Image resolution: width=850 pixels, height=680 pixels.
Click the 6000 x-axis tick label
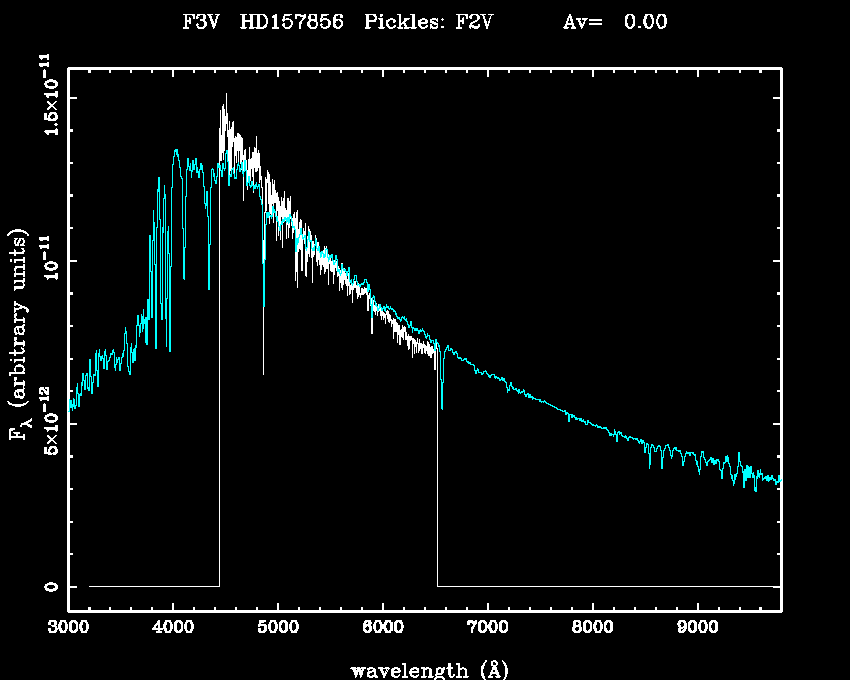click(383, 628)
